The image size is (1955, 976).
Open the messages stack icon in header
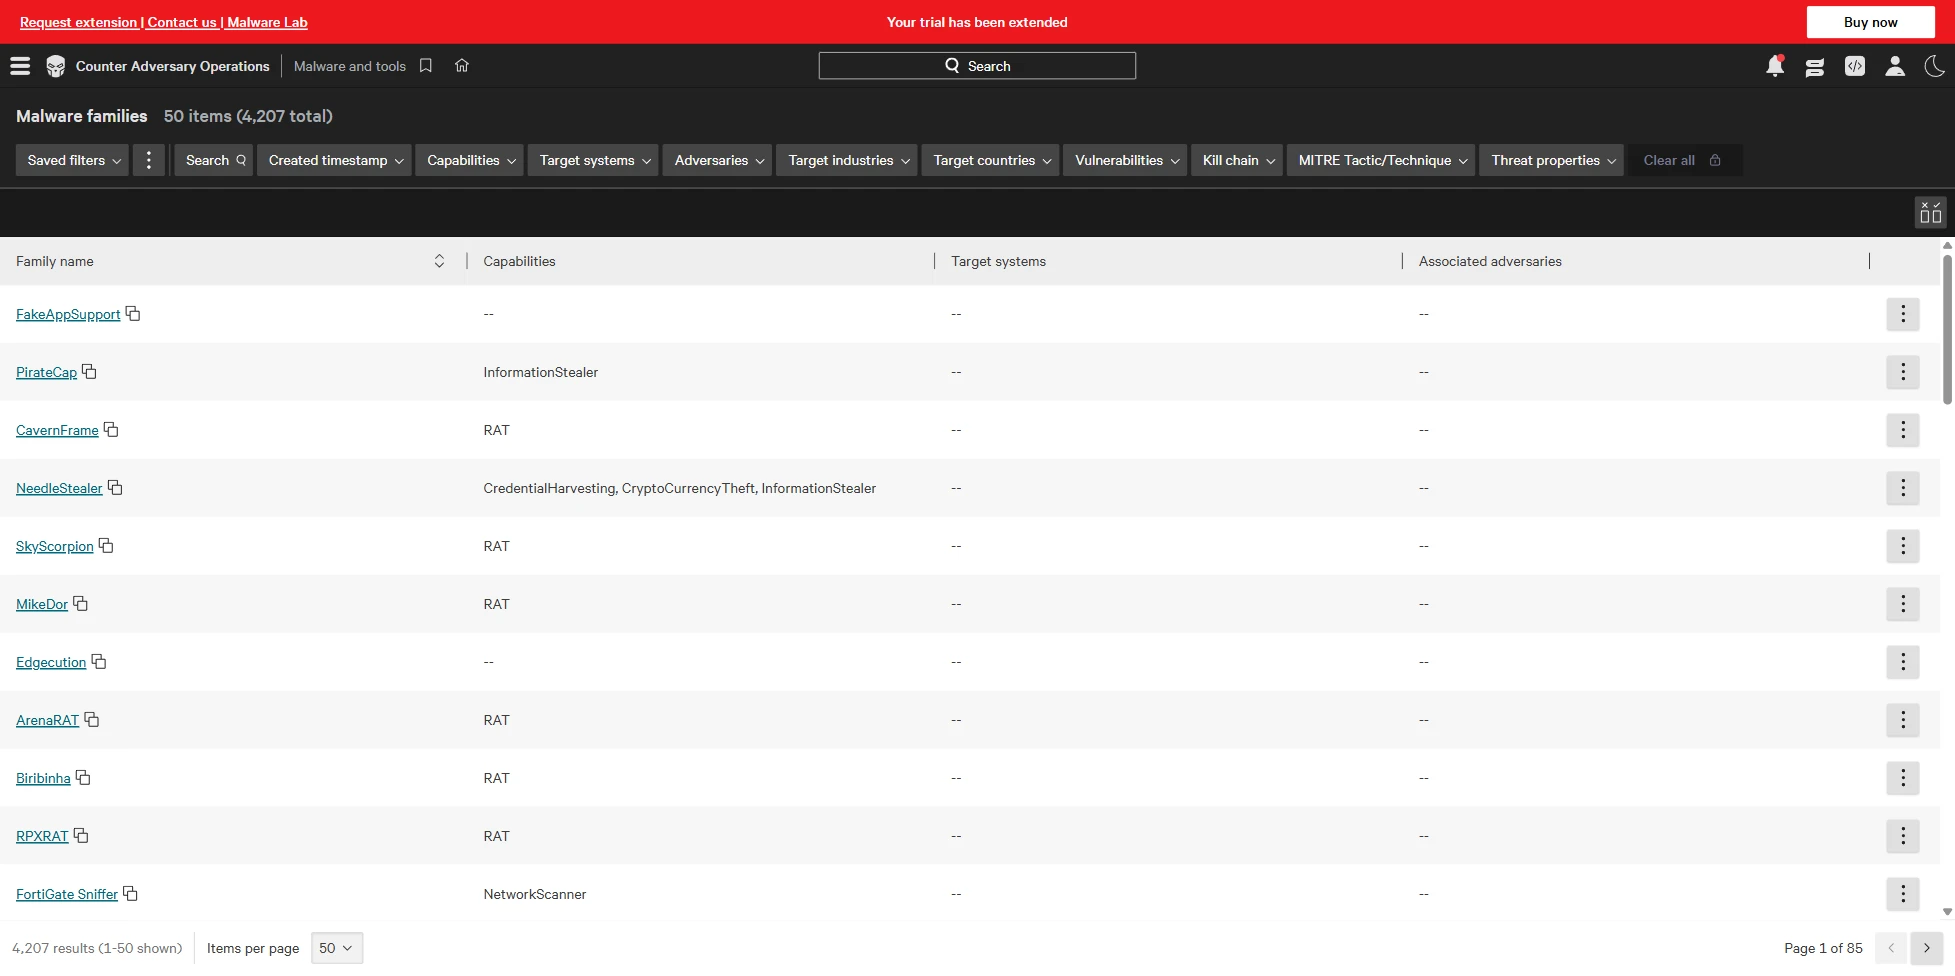(x=1815, y=66)
